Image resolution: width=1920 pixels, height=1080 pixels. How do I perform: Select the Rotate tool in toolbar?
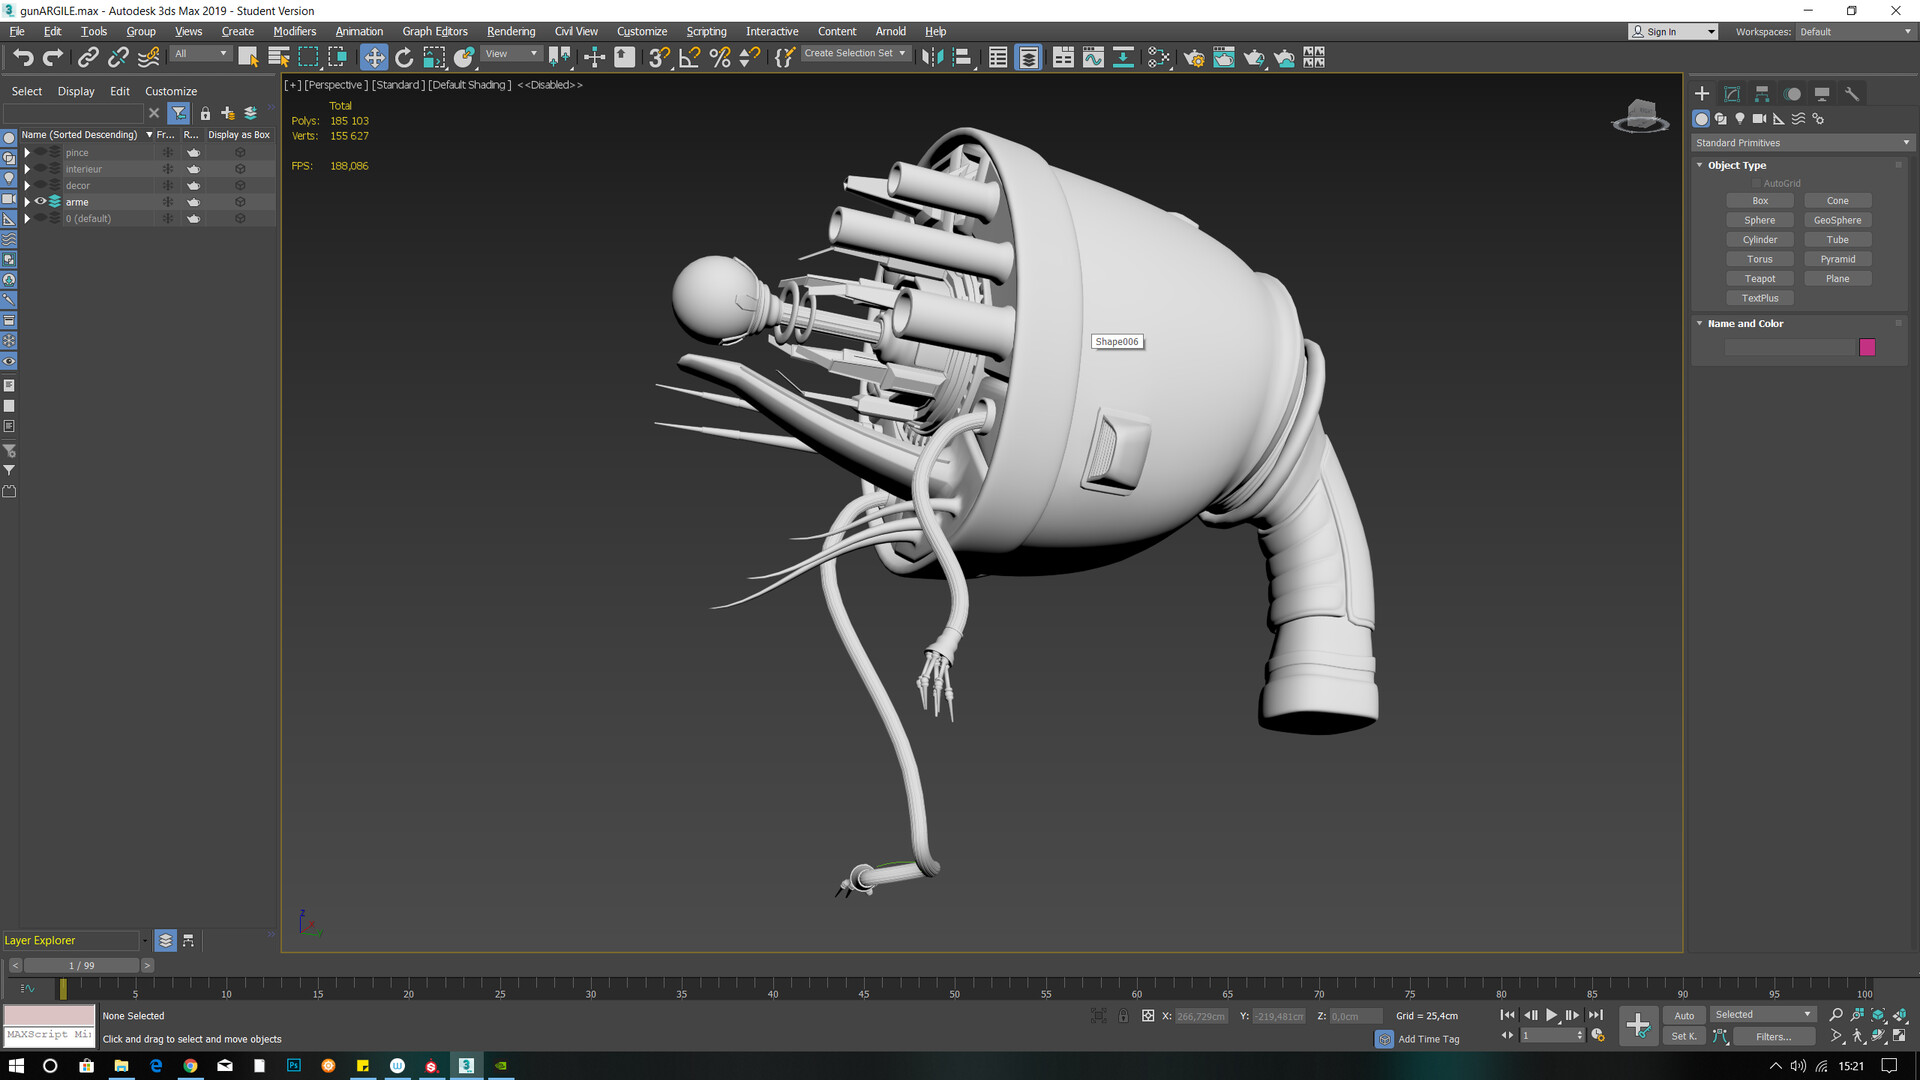pos(404,58)
